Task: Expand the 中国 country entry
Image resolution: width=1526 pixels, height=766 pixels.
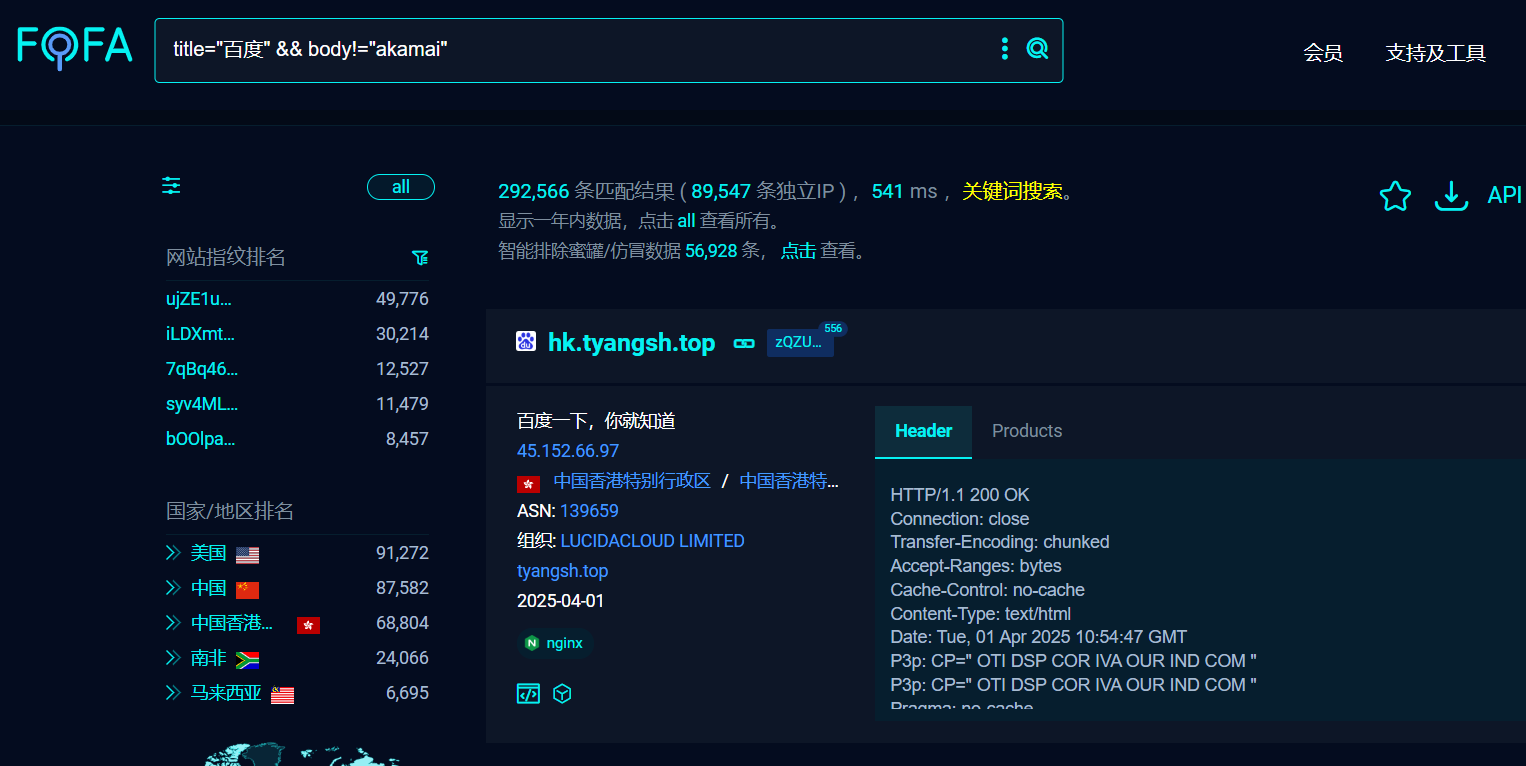Action: pyautogui.click(x=173, y=588)
